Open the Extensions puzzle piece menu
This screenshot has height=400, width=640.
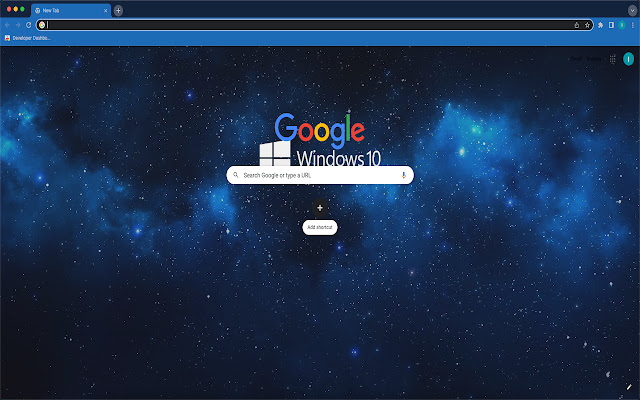[x=600, y=25]
